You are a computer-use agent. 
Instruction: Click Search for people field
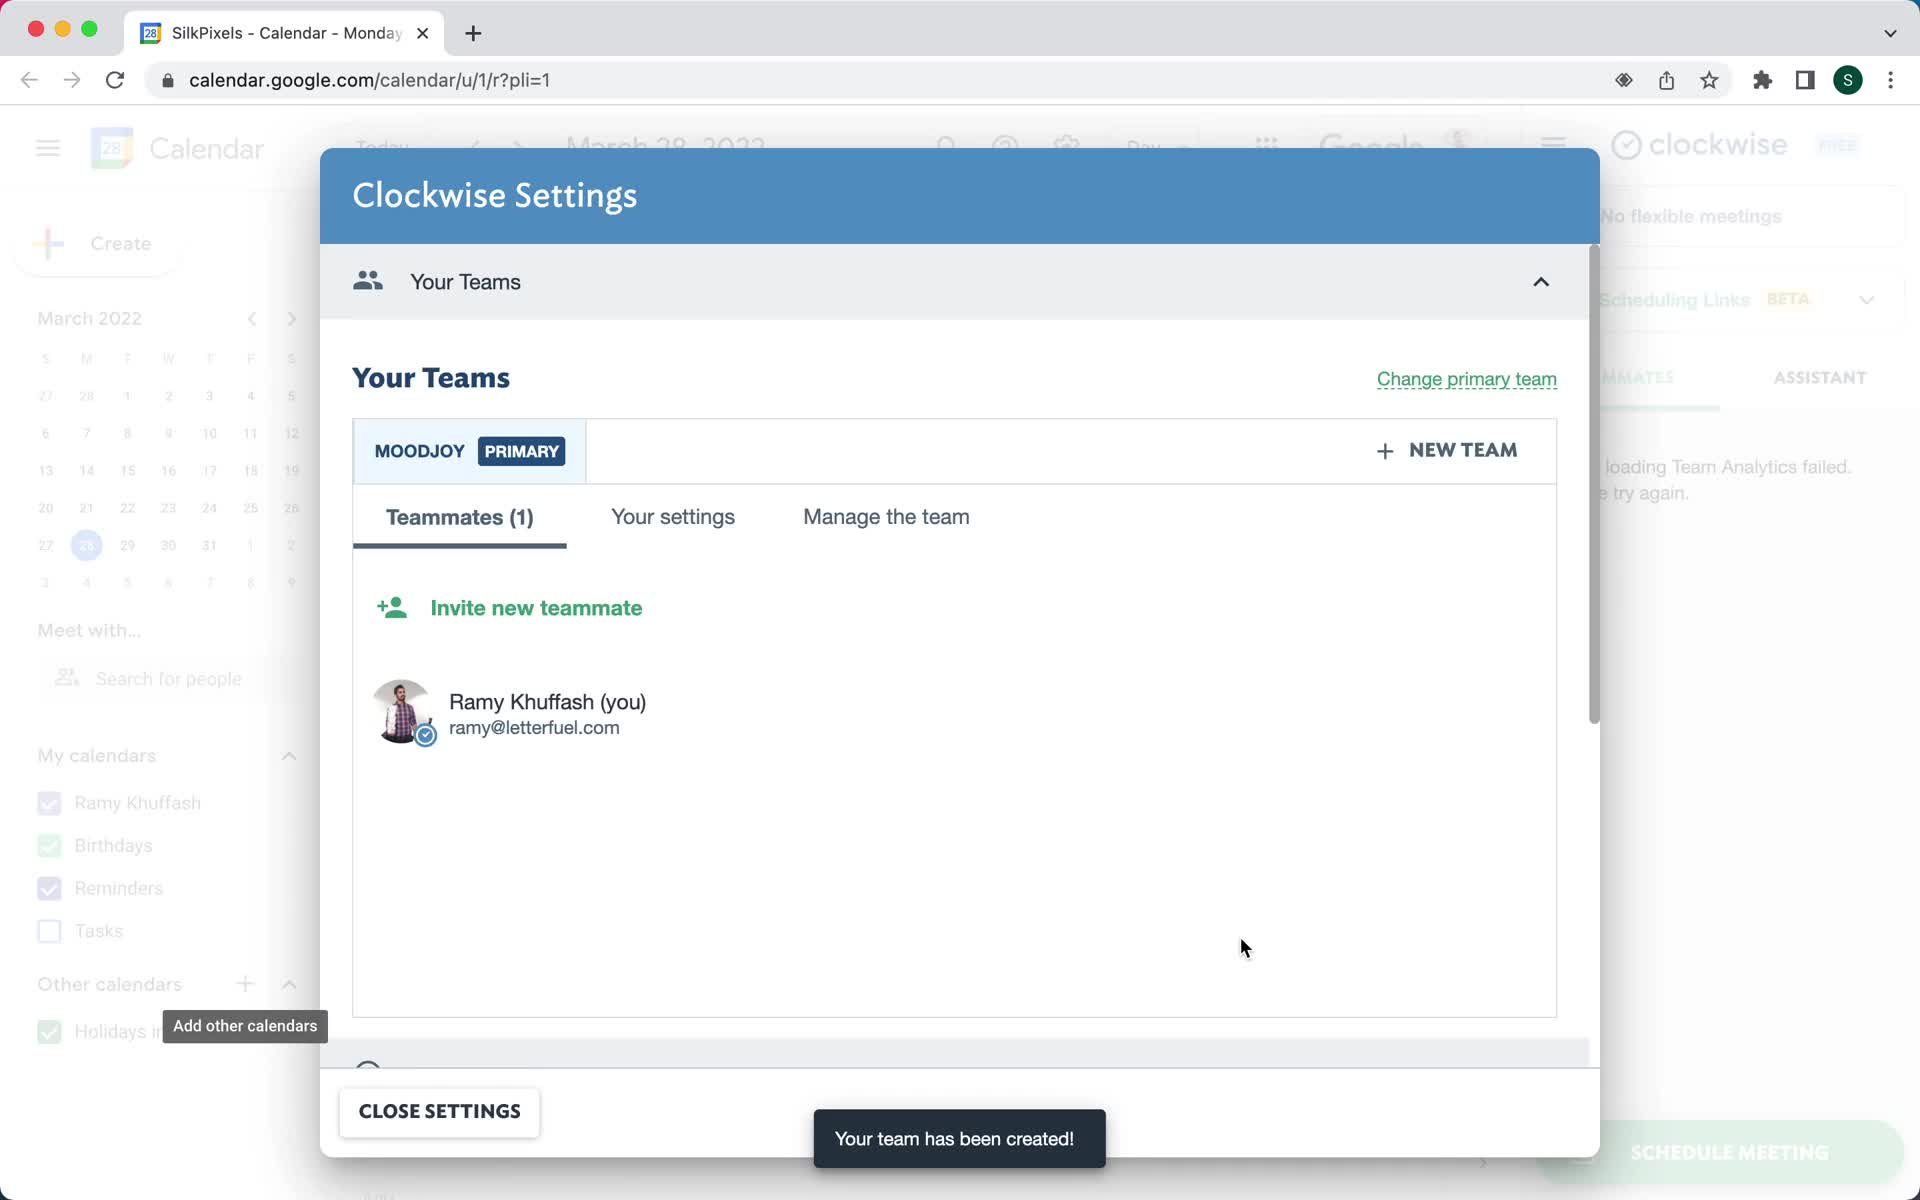168,679
